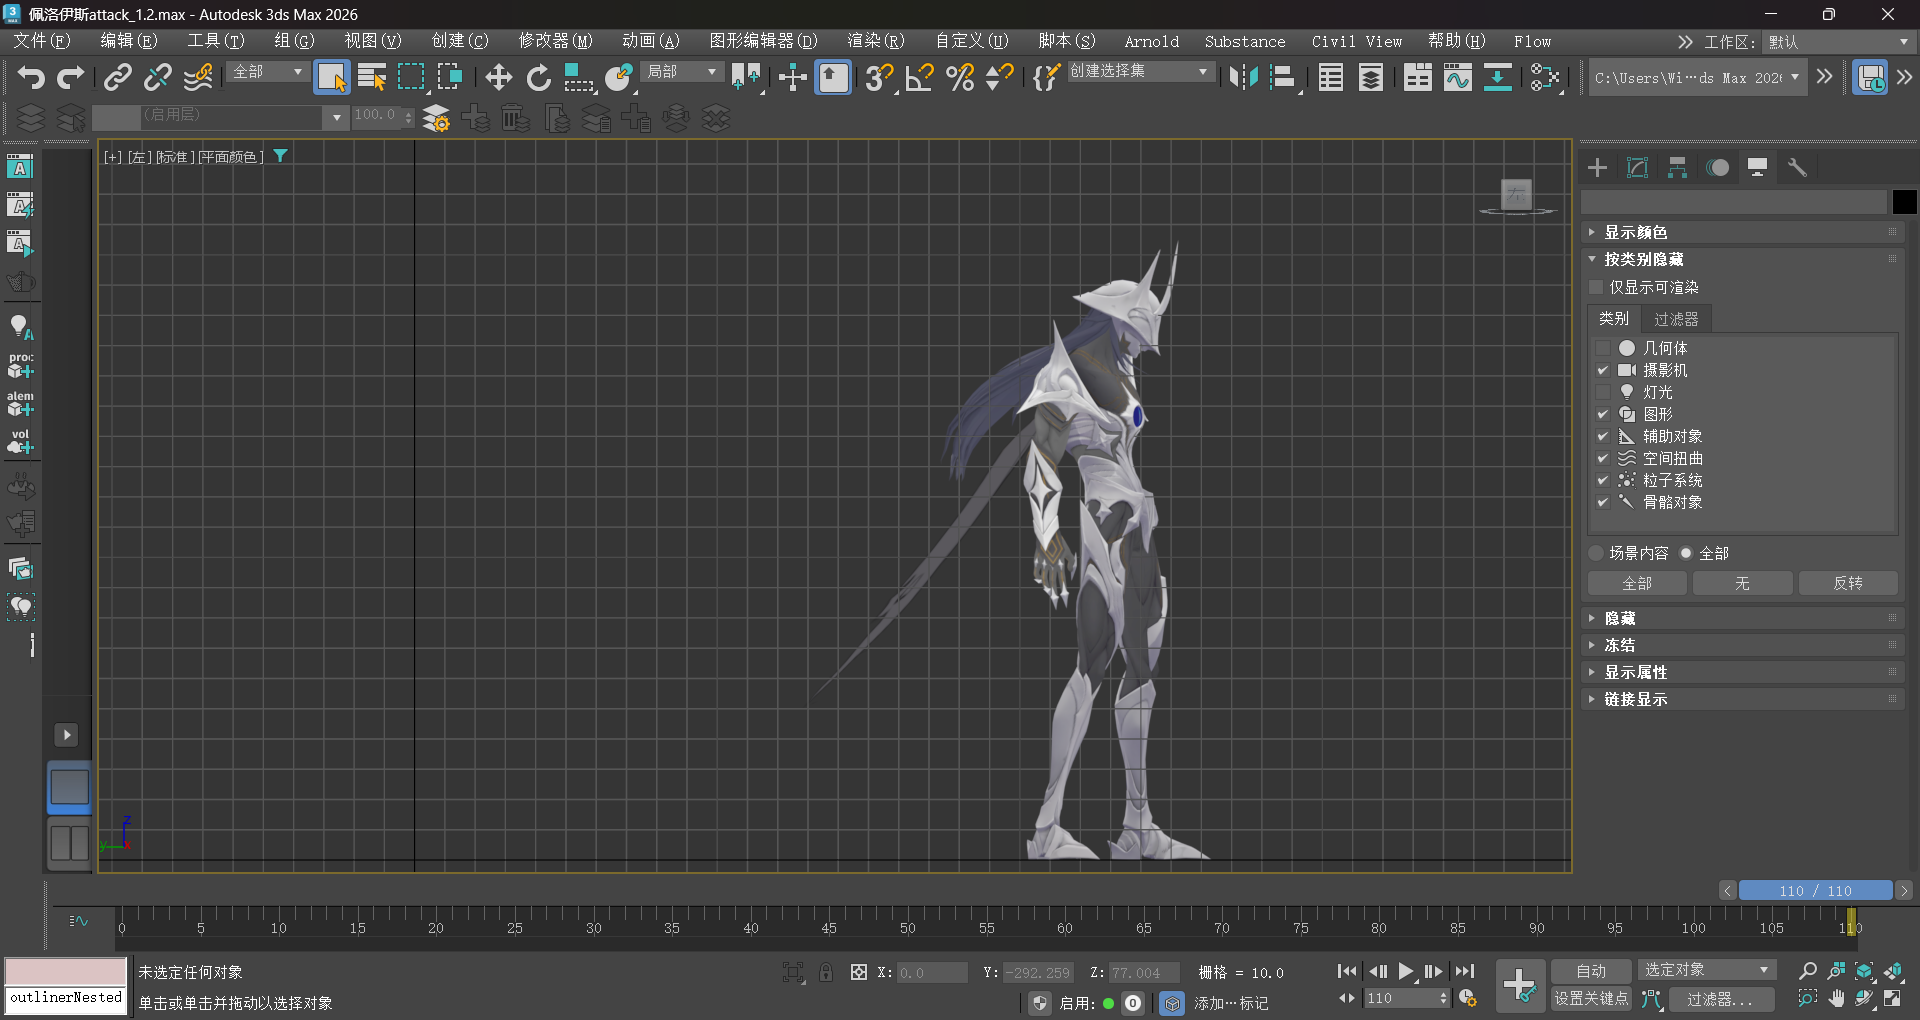The height and width of the screenshot is (1020, 1920).
Task: Click the 反转 button
Action: [1848, 583]
